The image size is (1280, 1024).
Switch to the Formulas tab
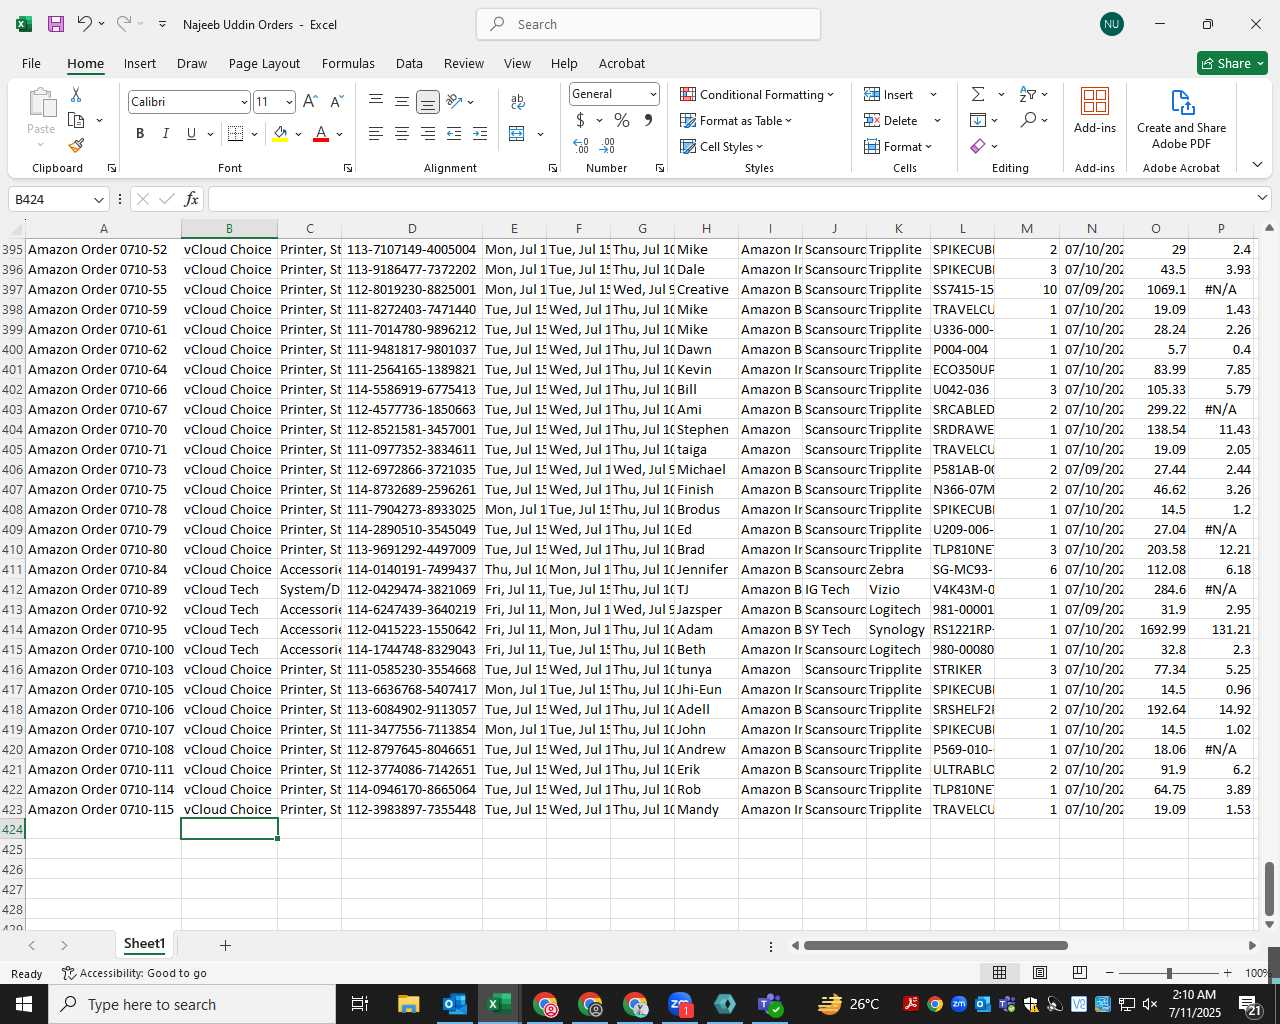(348, 63)
